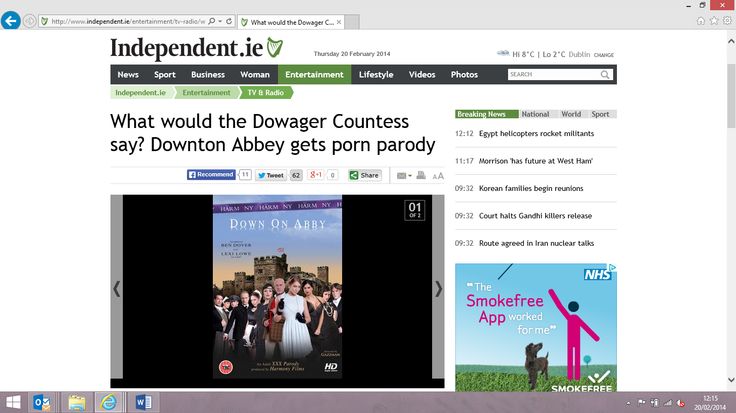
Task: Click the site SEARCH input field
Action: pos(554,75)
